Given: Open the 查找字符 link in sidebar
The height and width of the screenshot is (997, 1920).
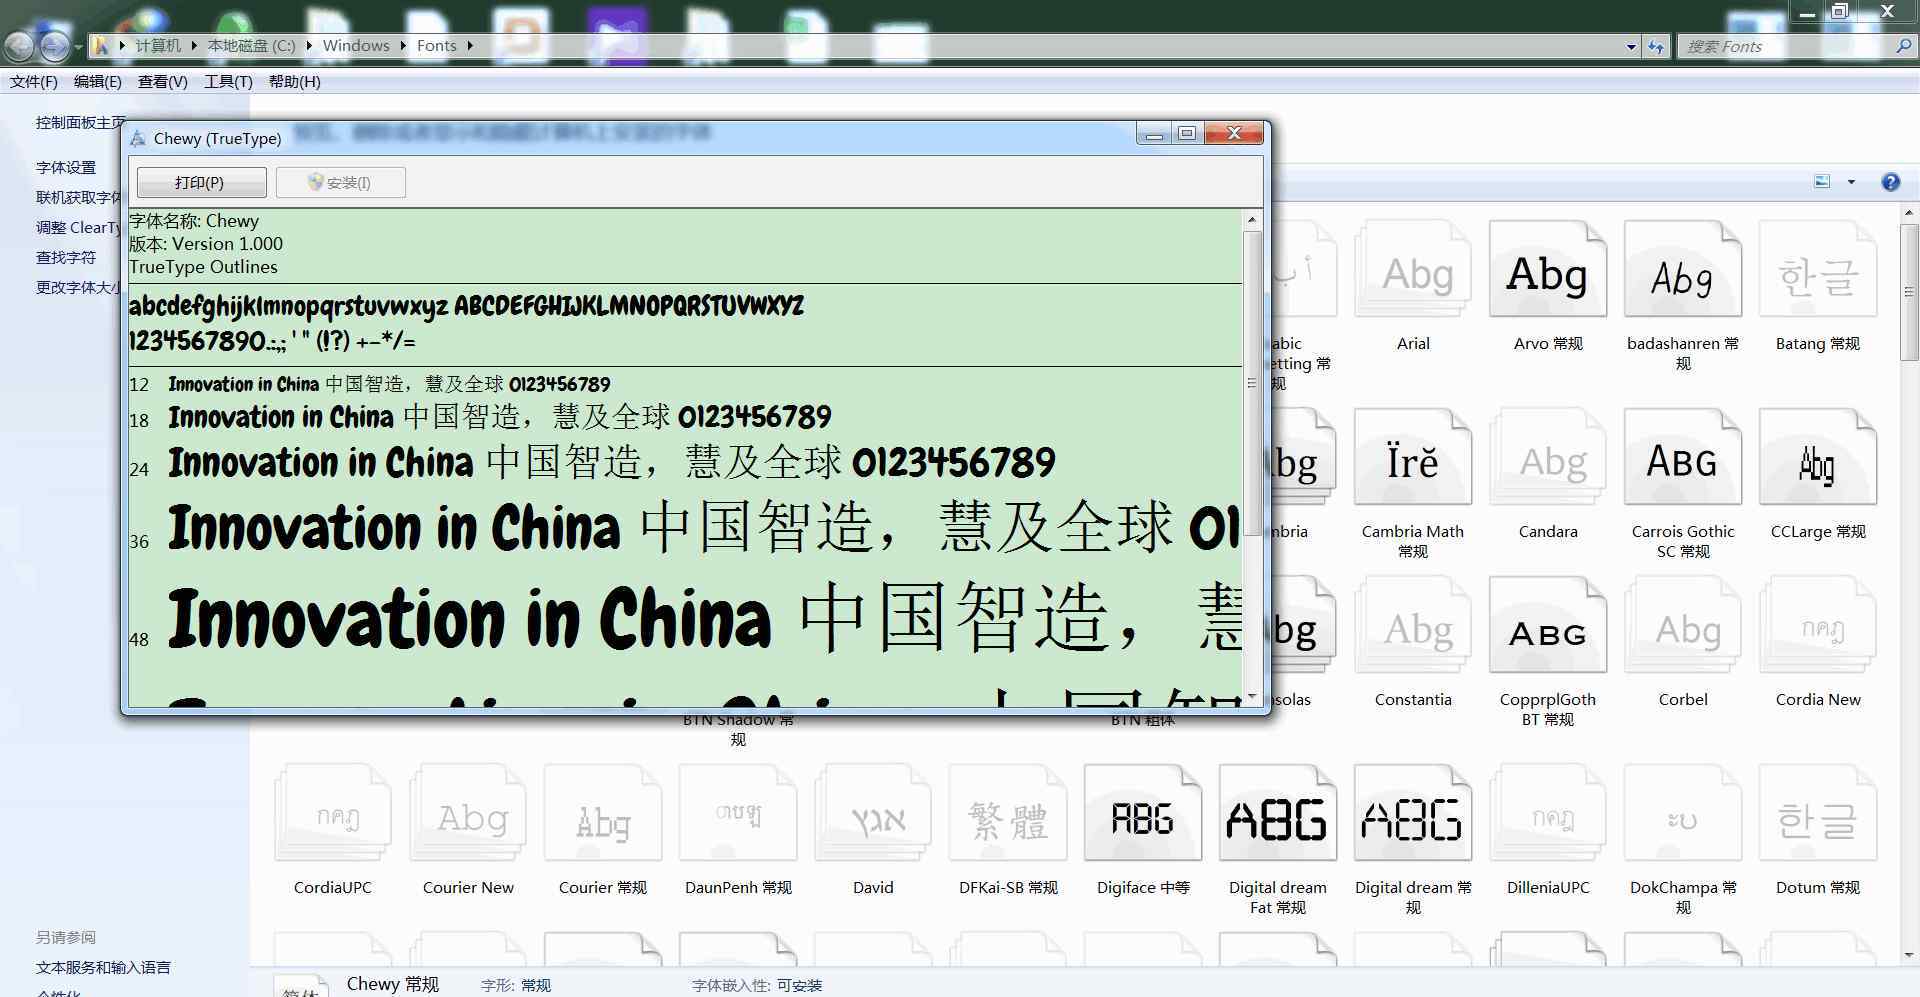Looking at the screenshot, I should [66, 258].
